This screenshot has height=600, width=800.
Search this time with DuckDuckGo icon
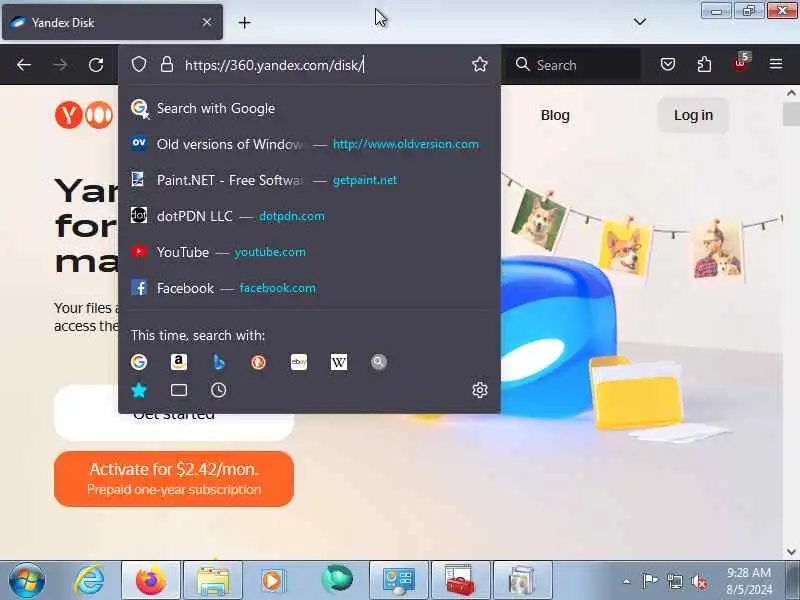259,362
